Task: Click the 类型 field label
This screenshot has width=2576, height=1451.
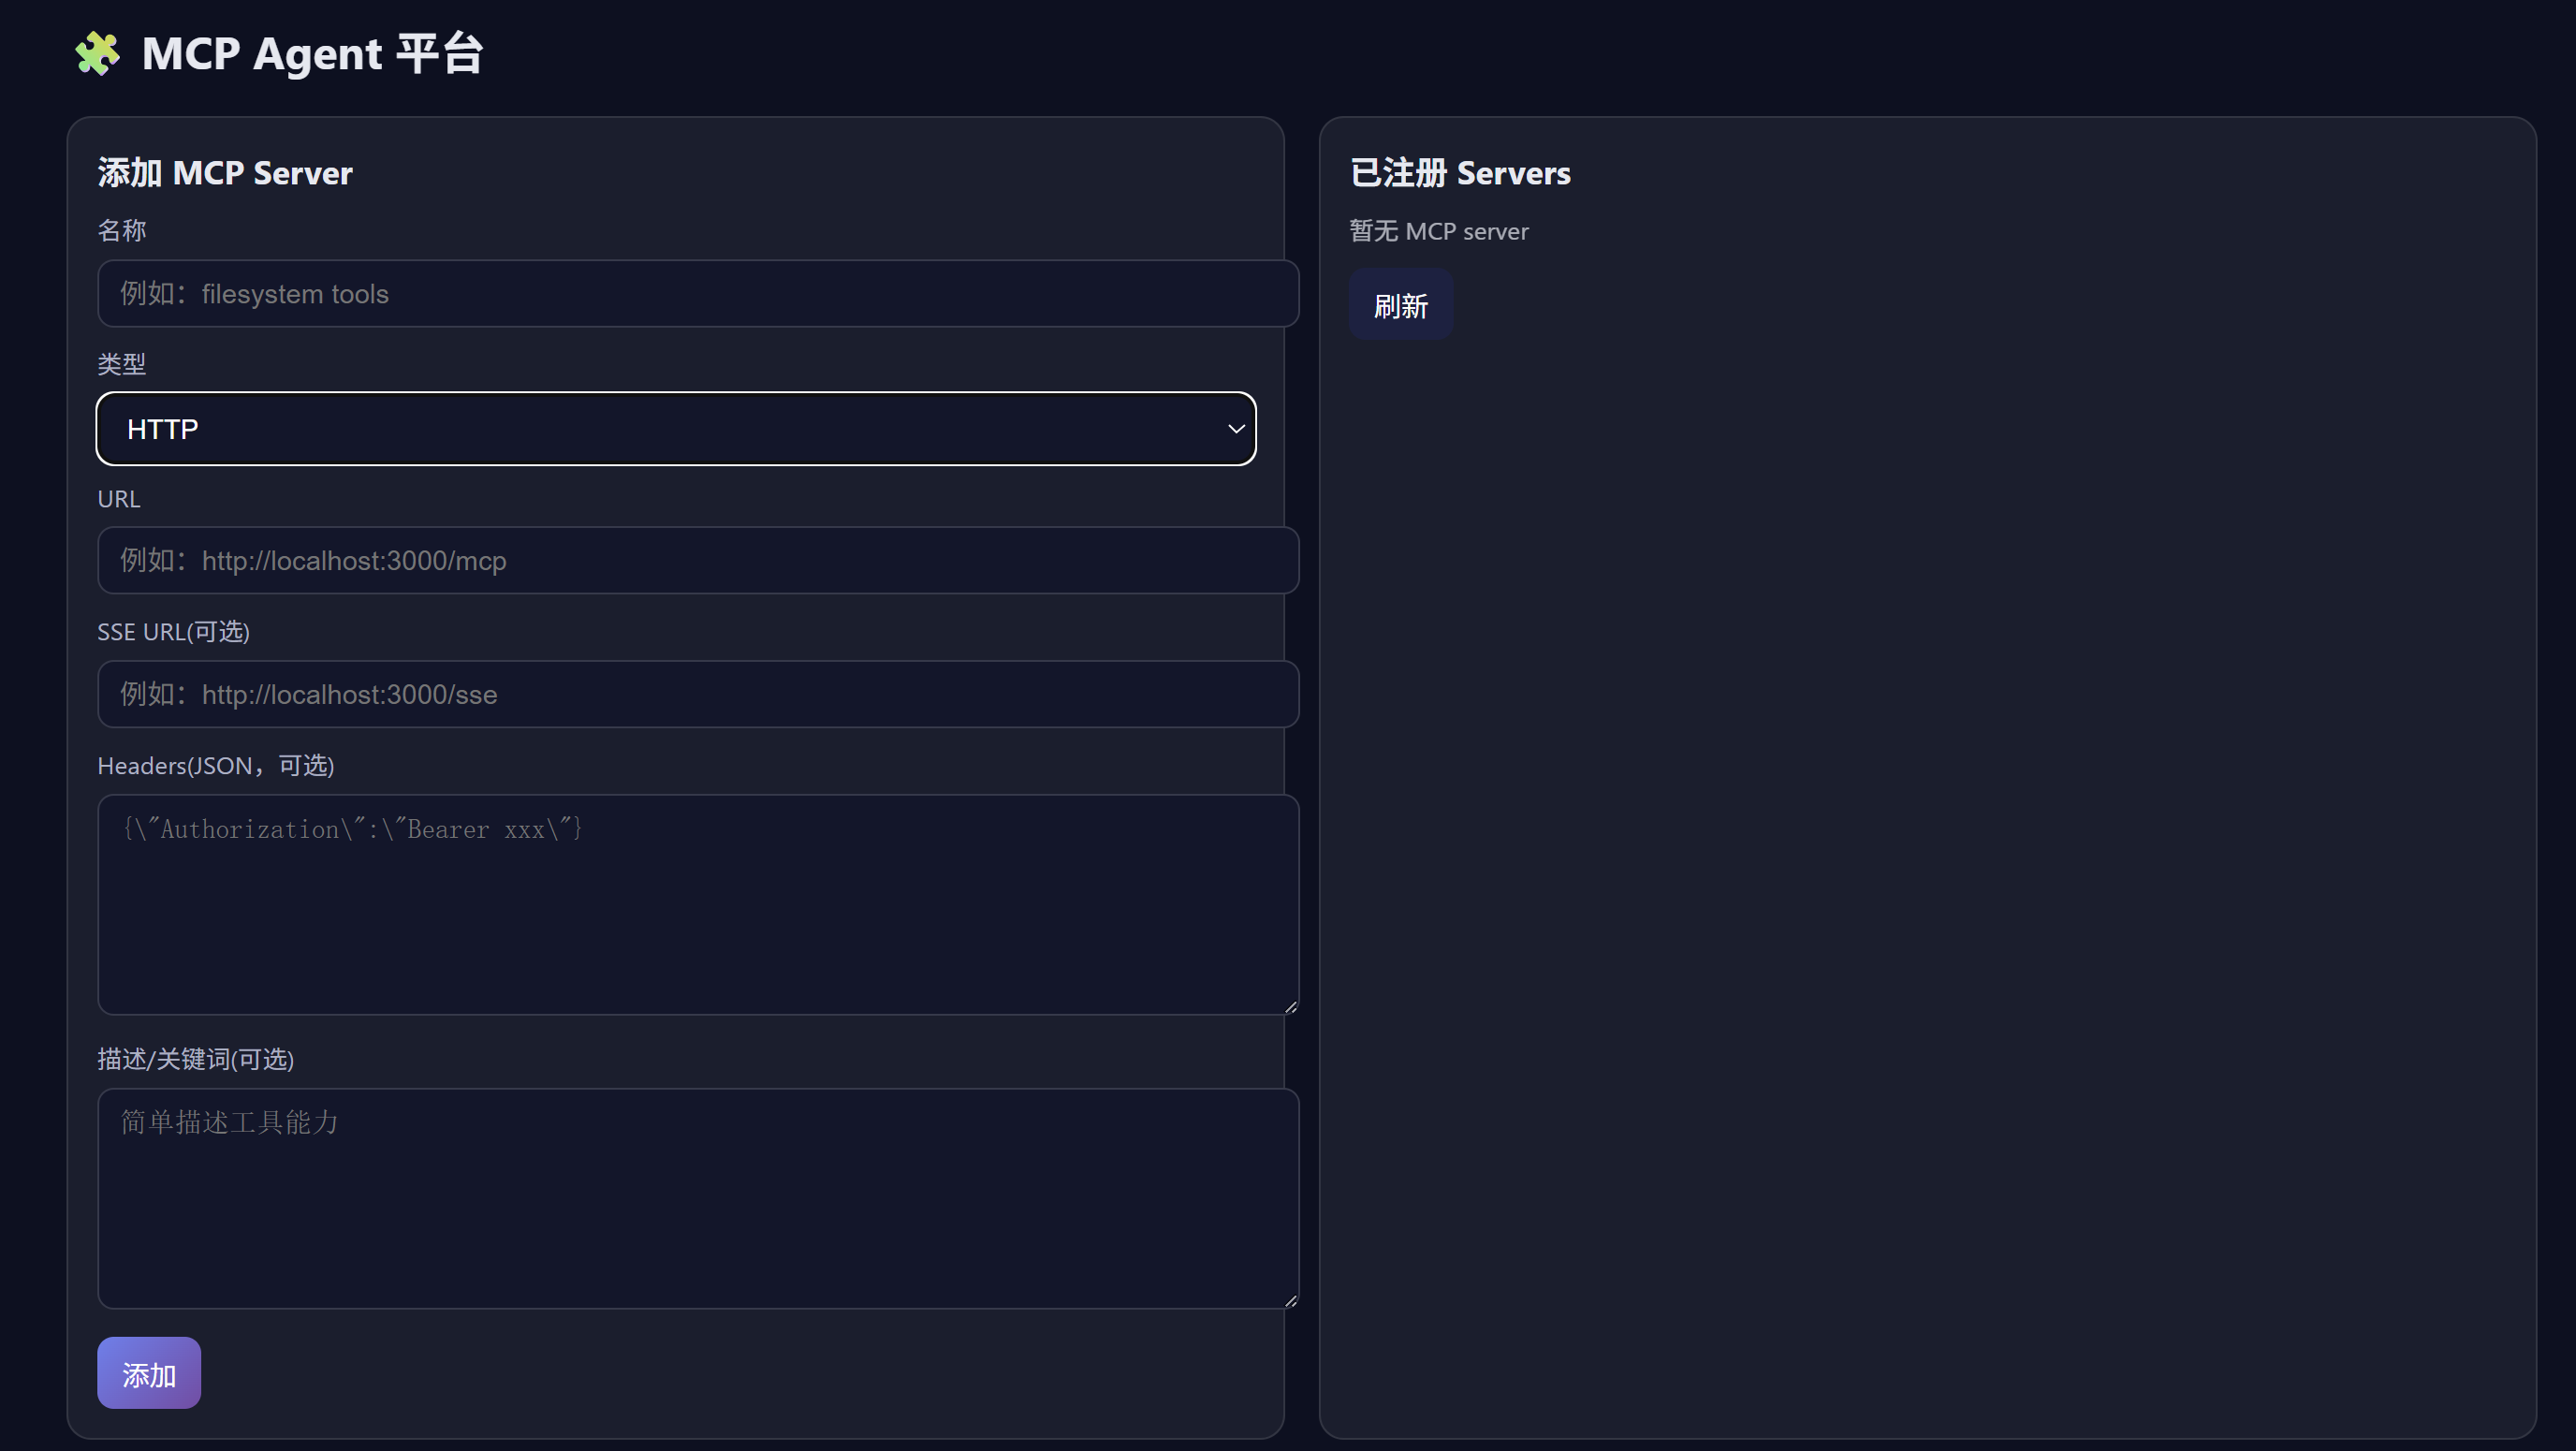Action: [122, 364]
